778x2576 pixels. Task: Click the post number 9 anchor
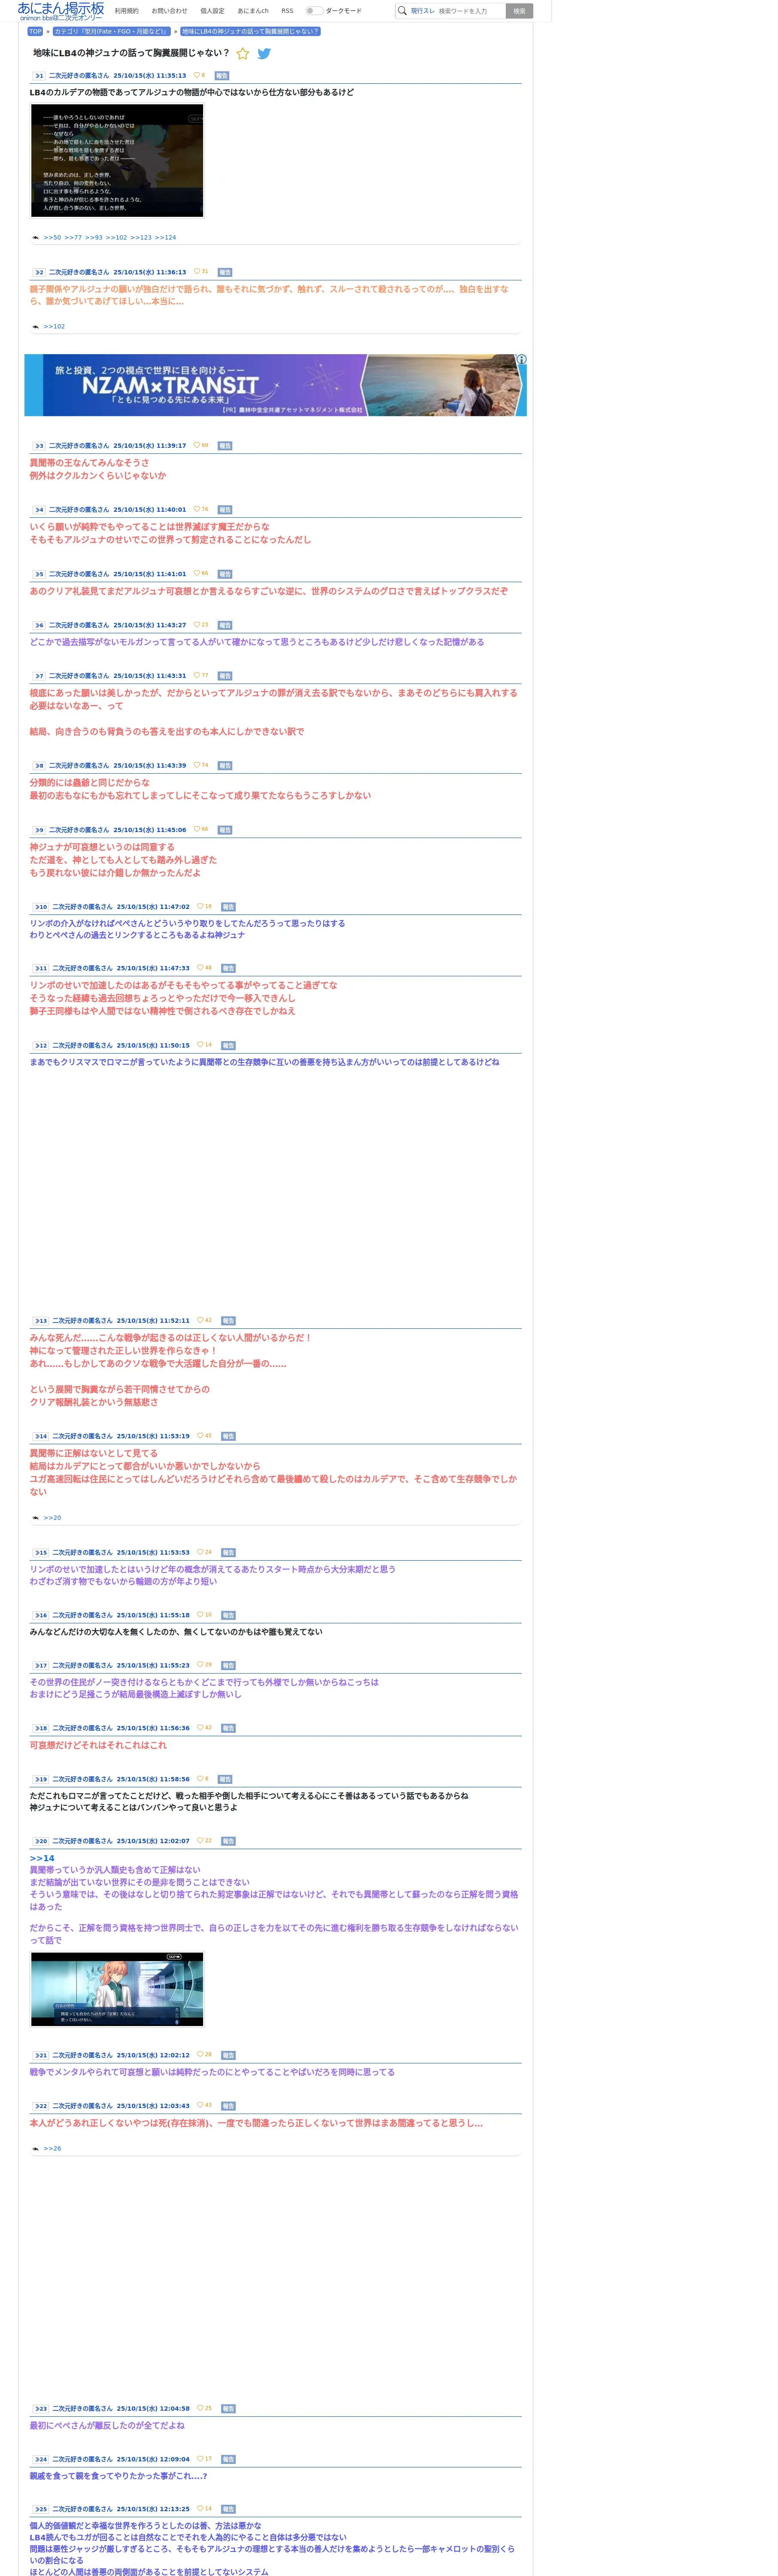(x=39, y=830)
